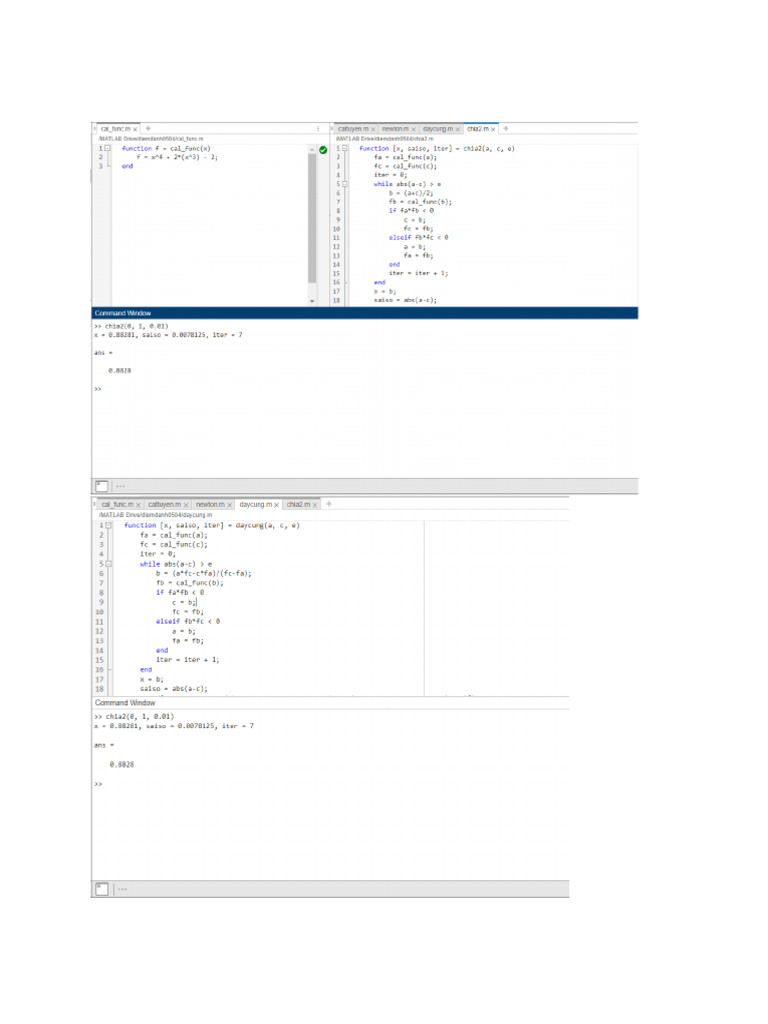This screenshot has height=1024, width=768.
Task: Click the panel icon in bottom status bar
Action: pos(101,888)
